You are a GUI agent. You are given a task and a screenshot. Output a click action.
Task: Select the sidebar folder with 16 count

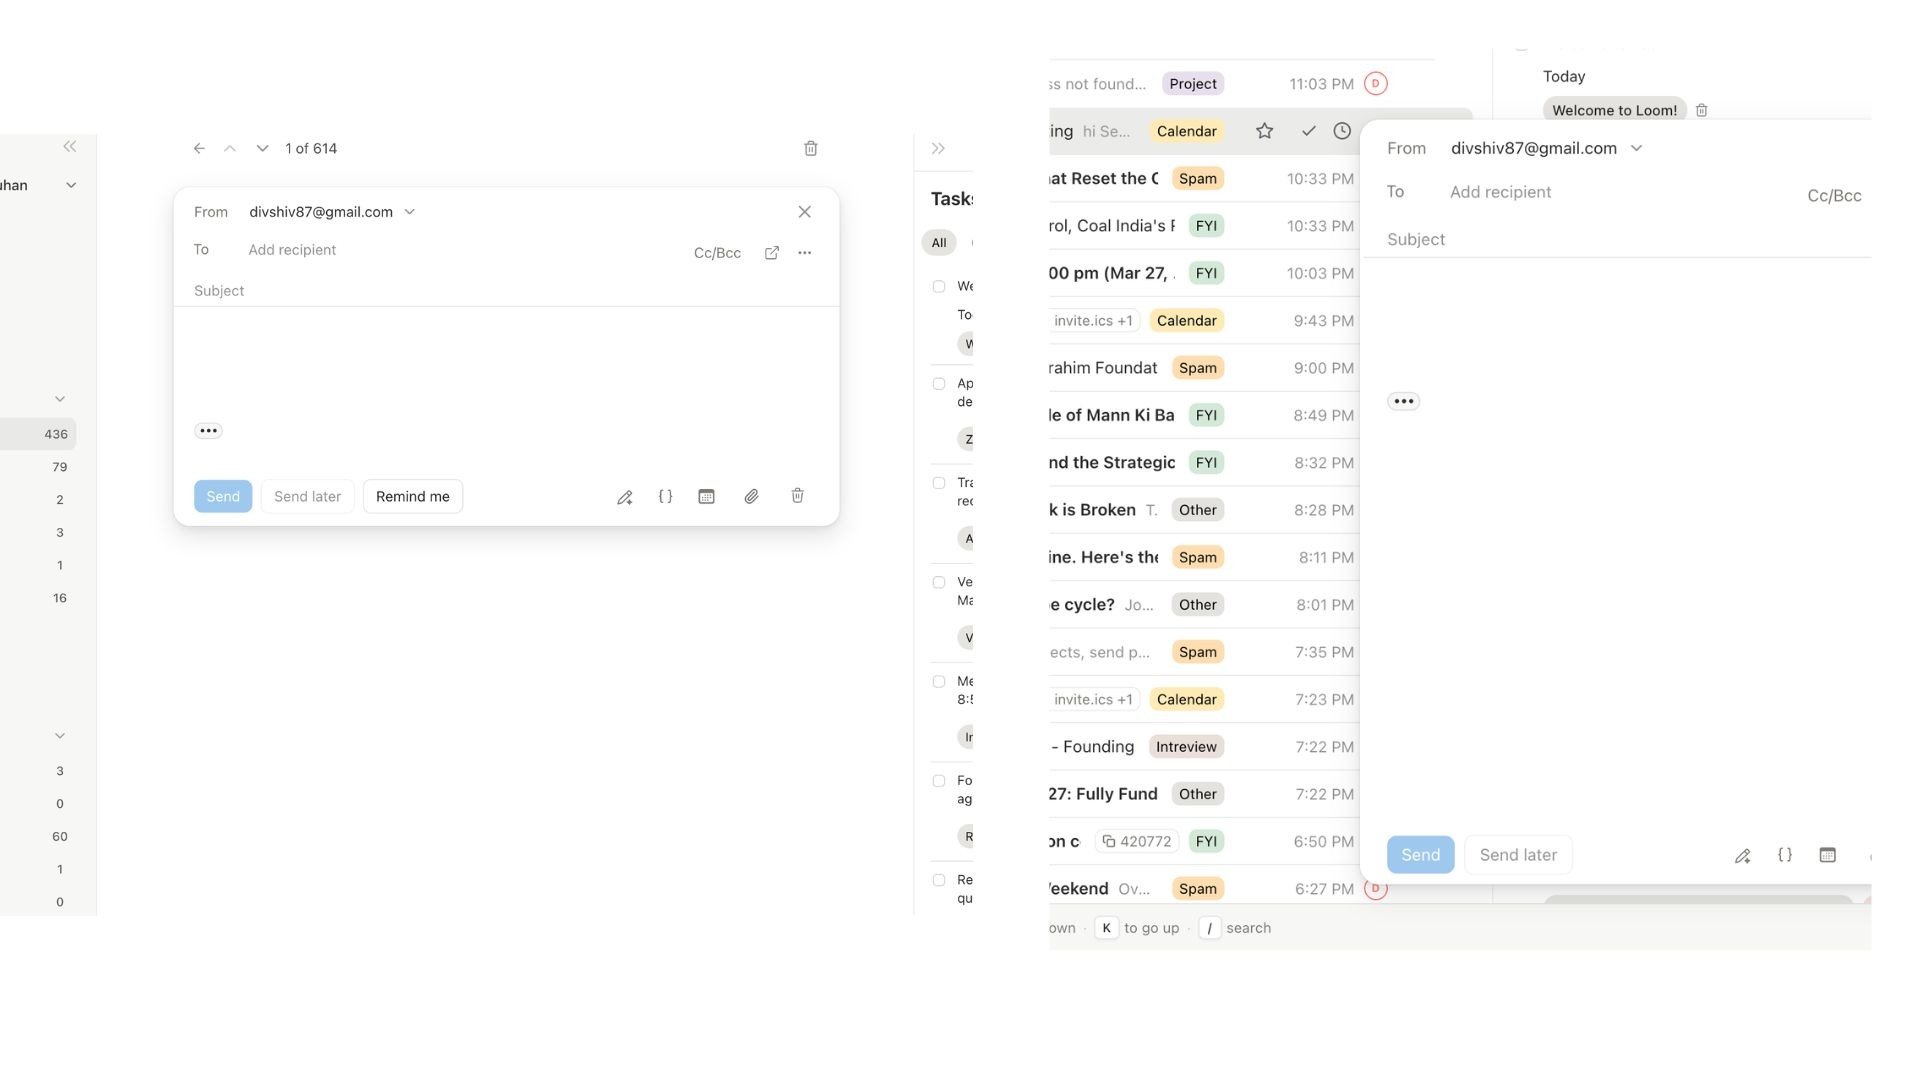tap(38, 598)
